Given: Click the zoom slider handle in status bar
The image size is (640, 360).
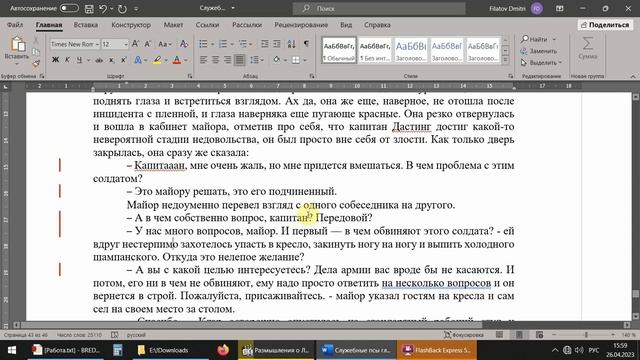Looking at the screenshot, I should pos(586,335).
